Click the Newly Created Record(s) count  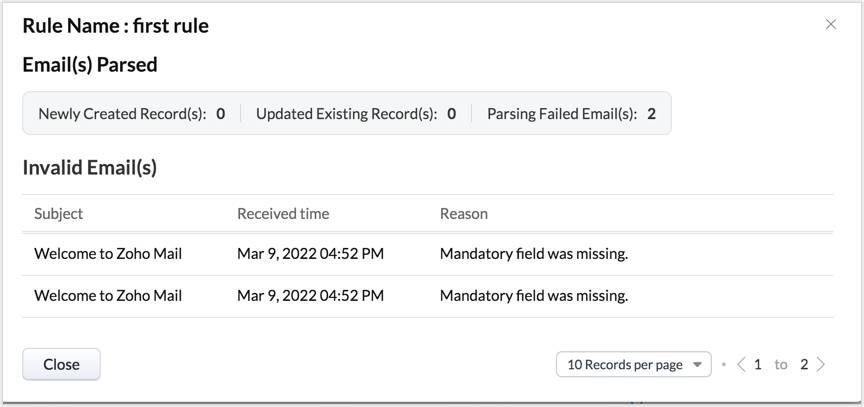pyautogui.click(x=220, y=114)
